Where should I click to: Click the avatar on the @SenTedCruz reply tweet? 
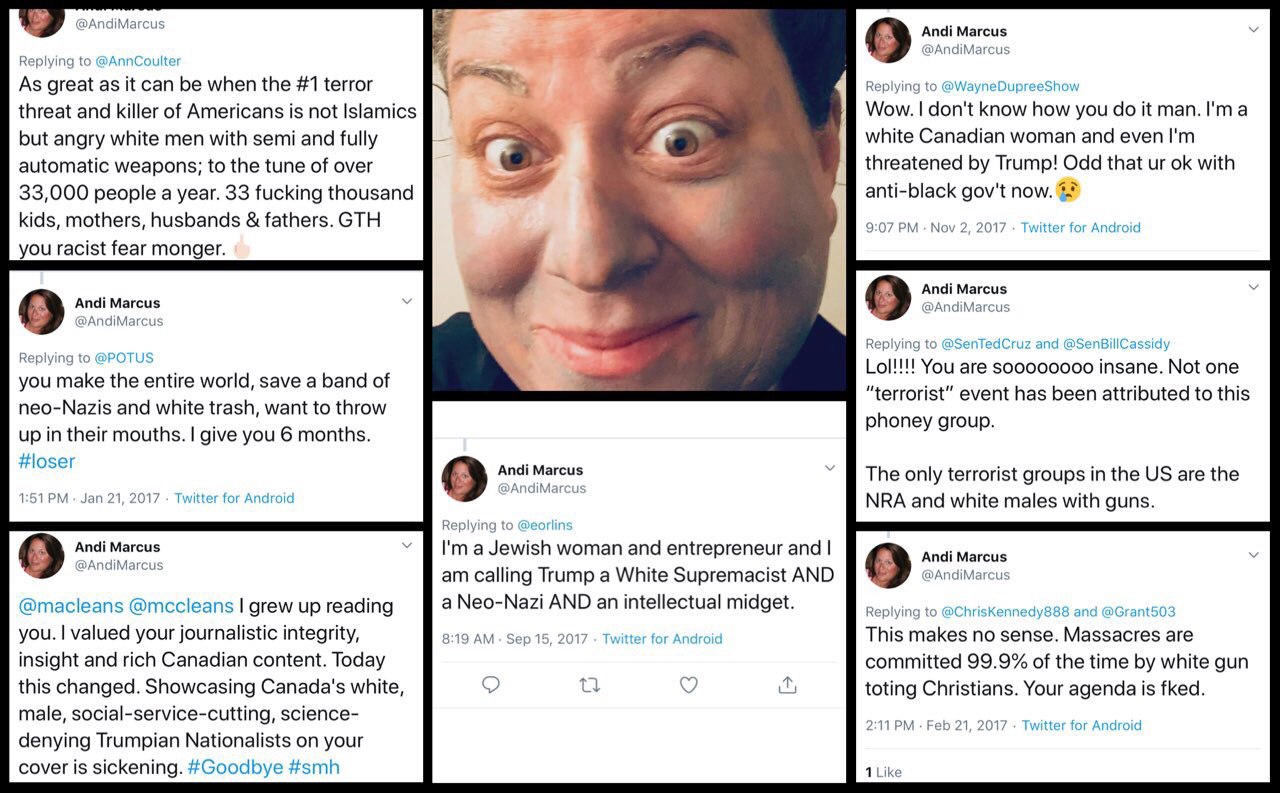coord(888,298)
